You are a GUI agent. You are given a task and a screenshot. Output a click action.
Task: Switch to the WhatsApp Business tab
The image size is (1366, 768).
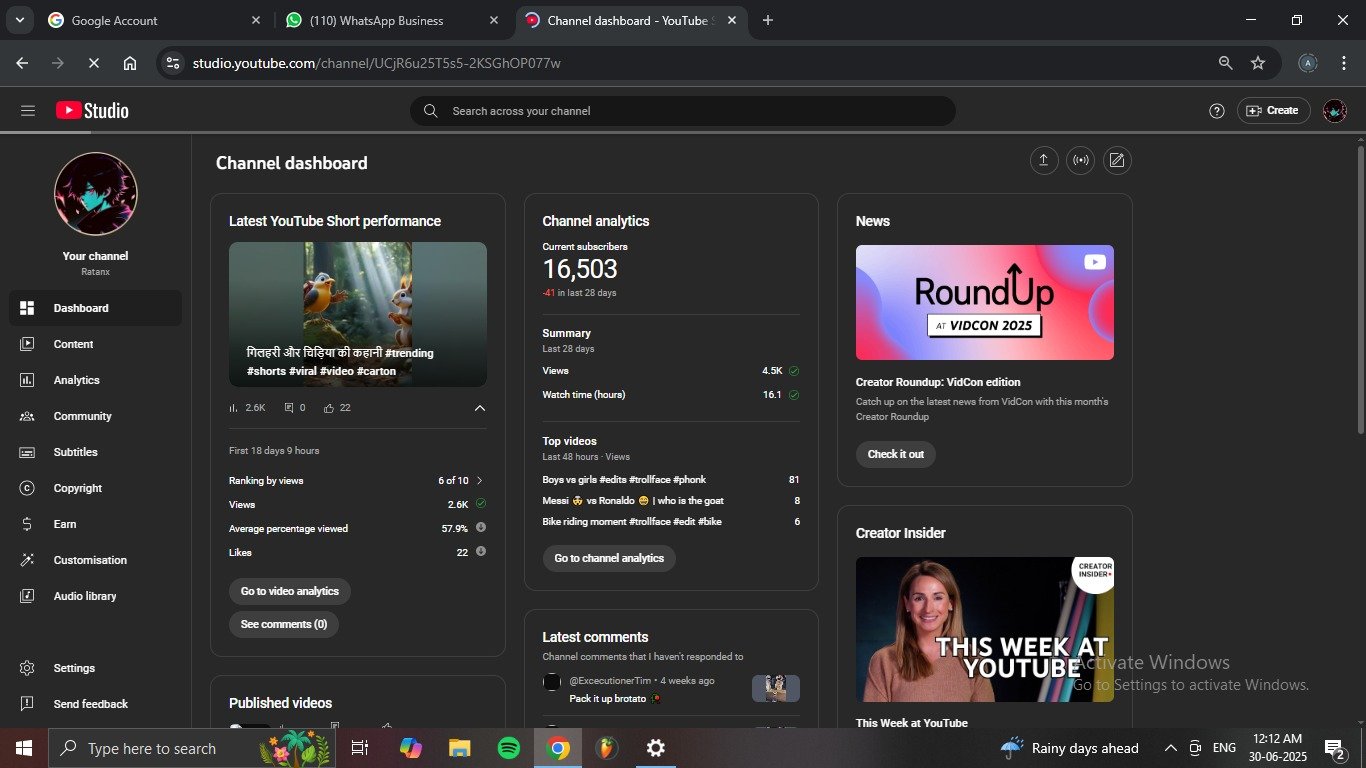point(392,20)
